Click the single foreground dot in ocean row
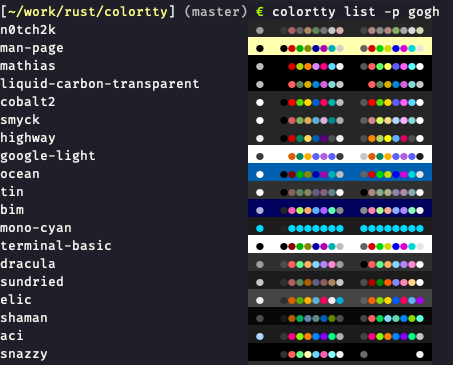 260,174
